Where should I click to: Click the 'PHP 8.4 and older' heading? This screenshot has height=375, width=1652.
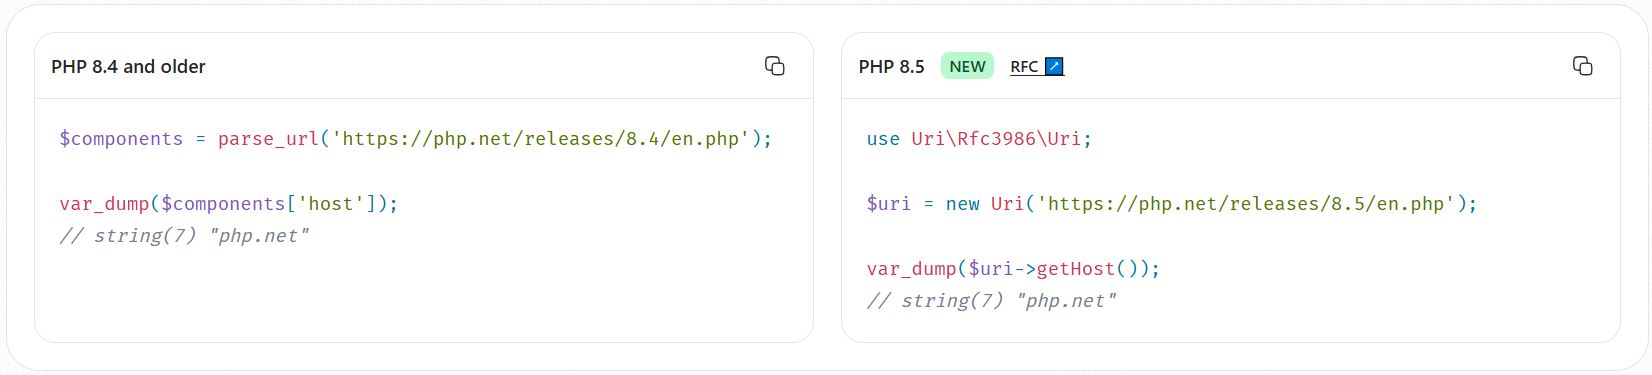[128, 67]
